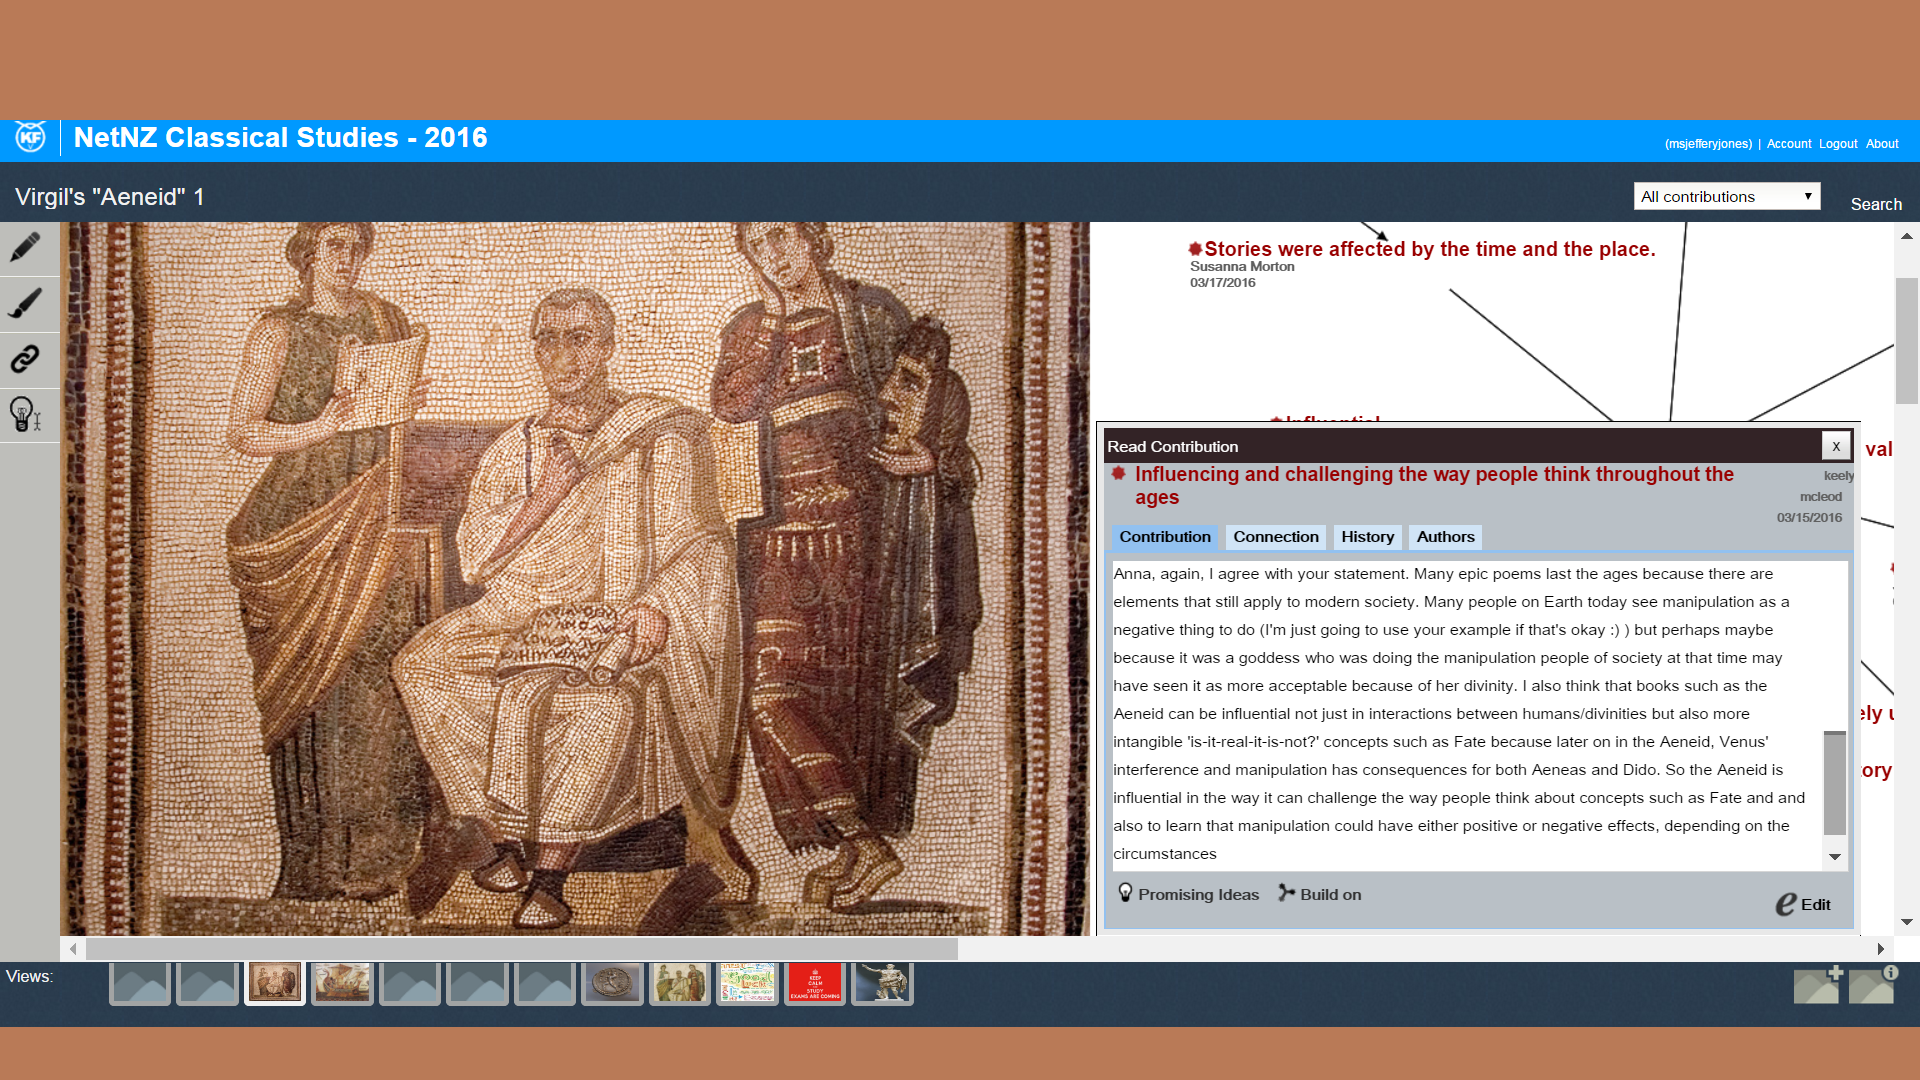Close the Read Contribution dialog
The image size is (1920, 1080).
point(1836,446)
